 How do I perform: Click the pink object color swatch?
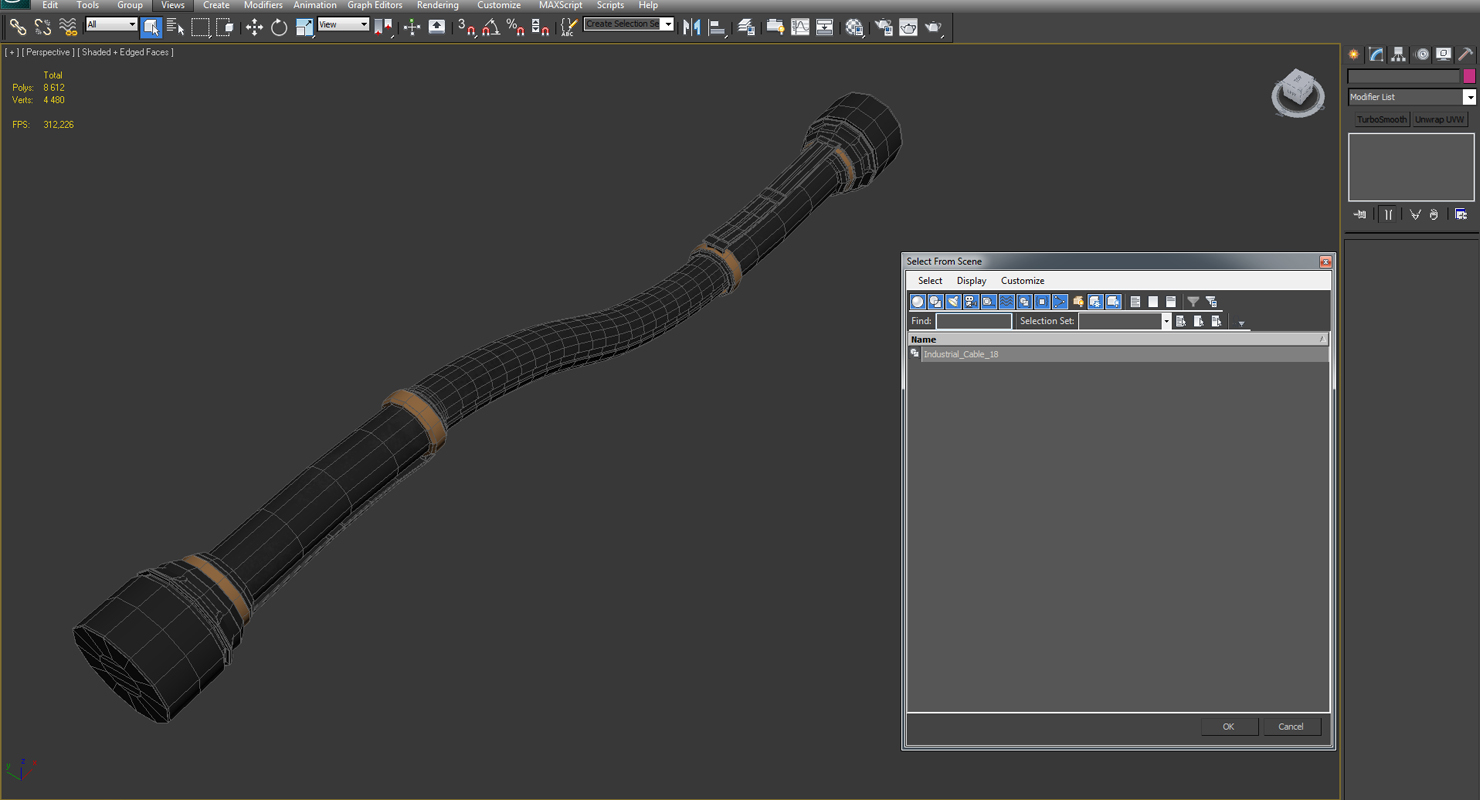1469,76
